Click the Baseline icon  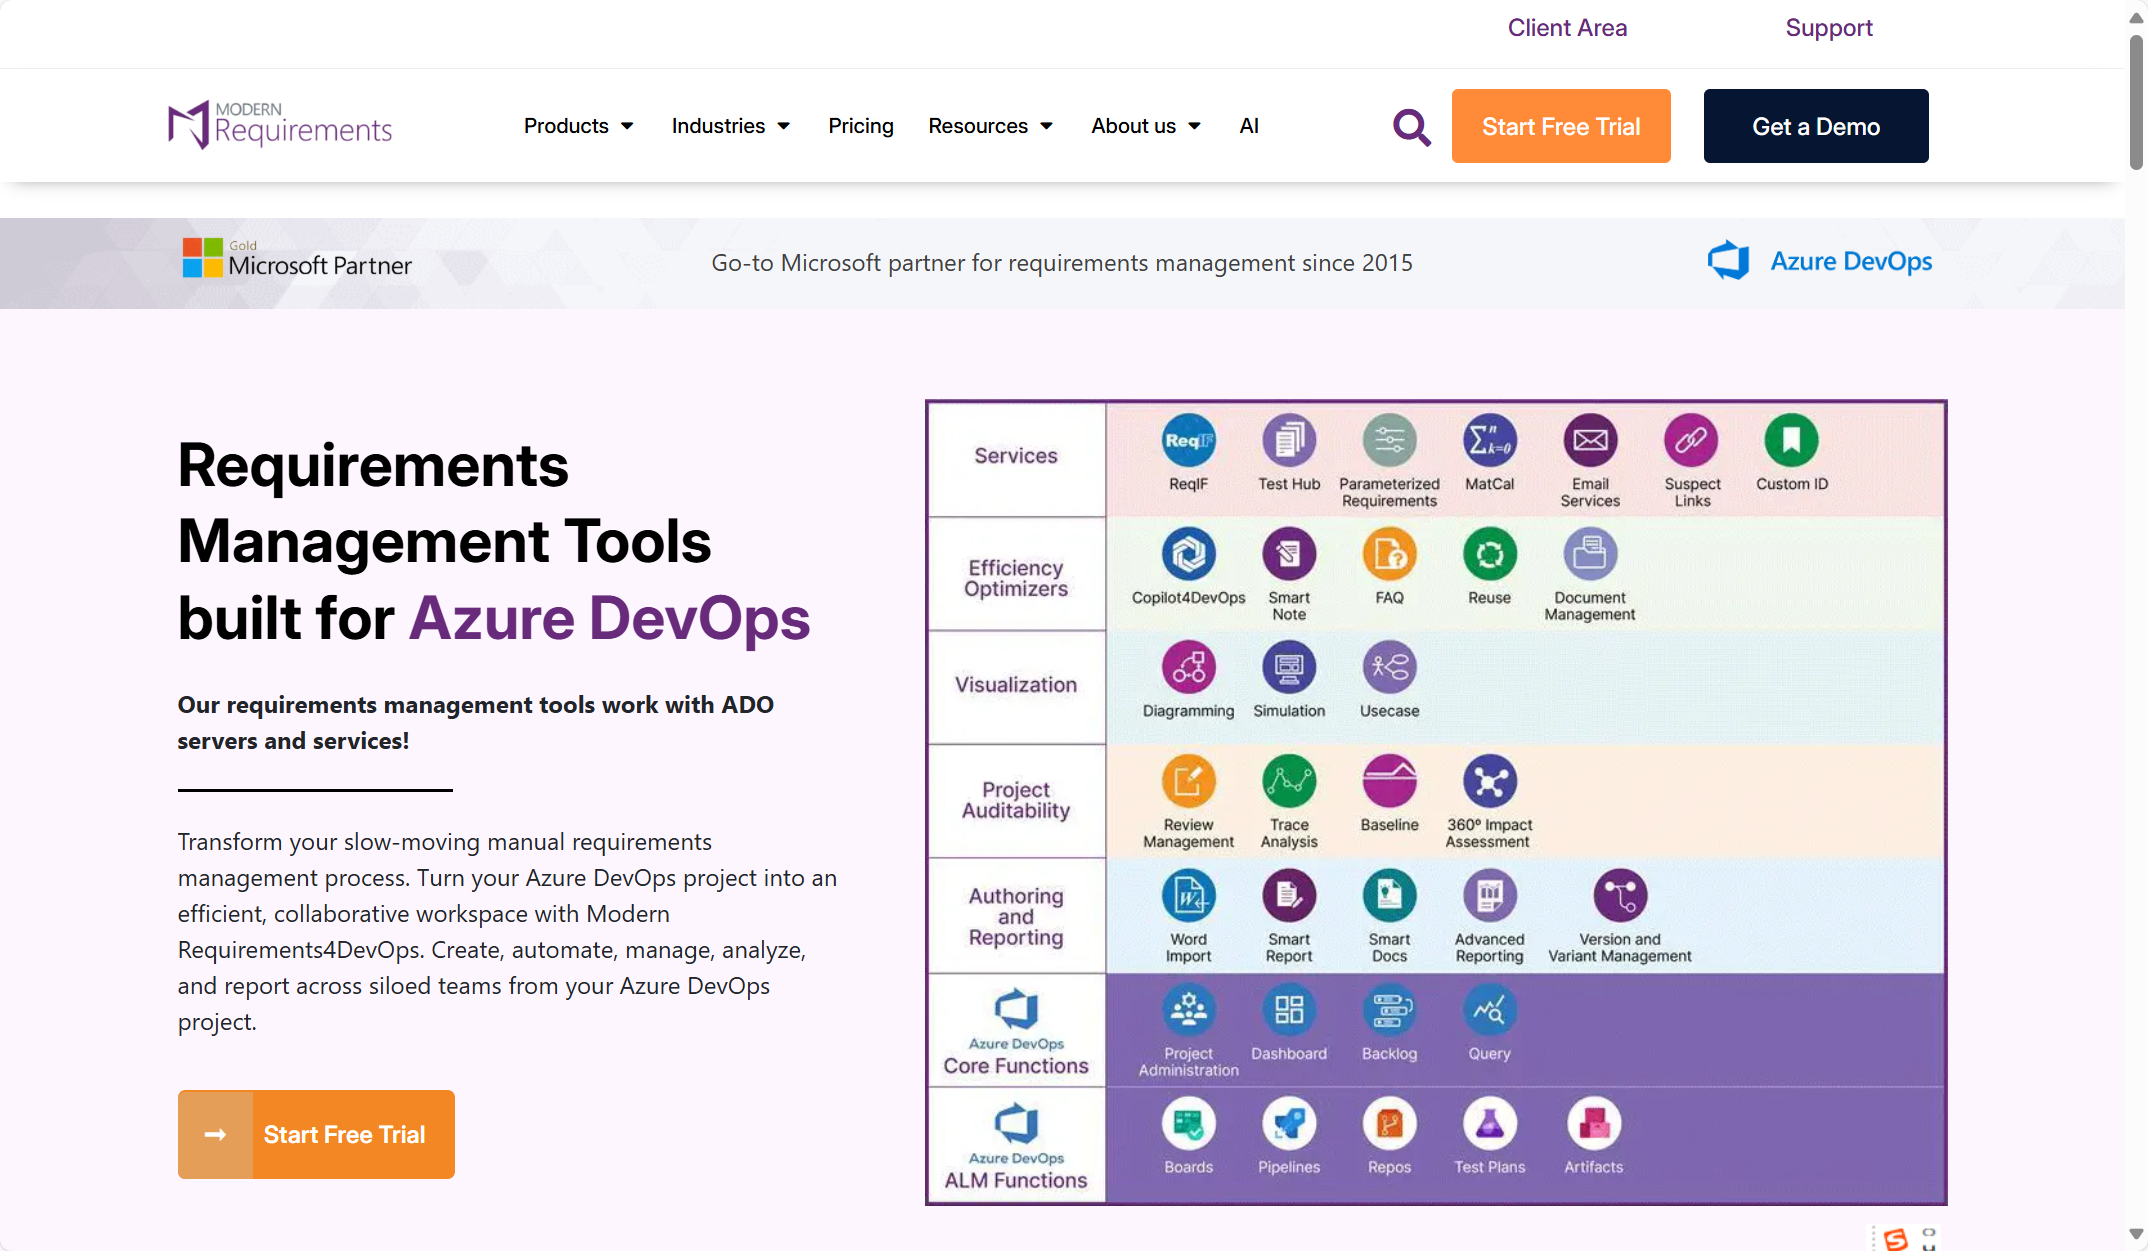tap(1389, 782)
